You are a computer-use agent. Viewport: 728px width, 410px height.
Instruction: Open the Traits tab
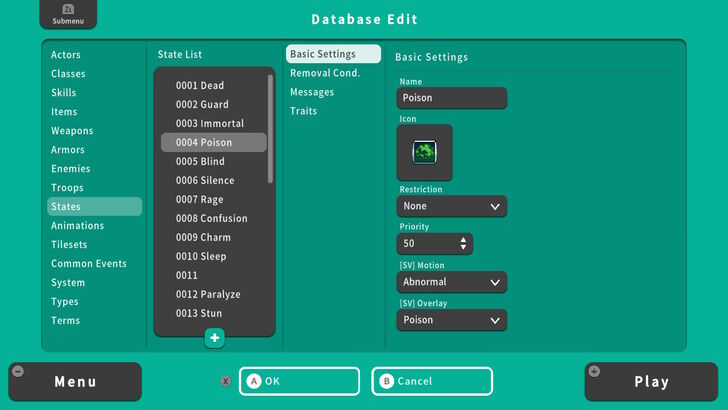coord(304,111)
